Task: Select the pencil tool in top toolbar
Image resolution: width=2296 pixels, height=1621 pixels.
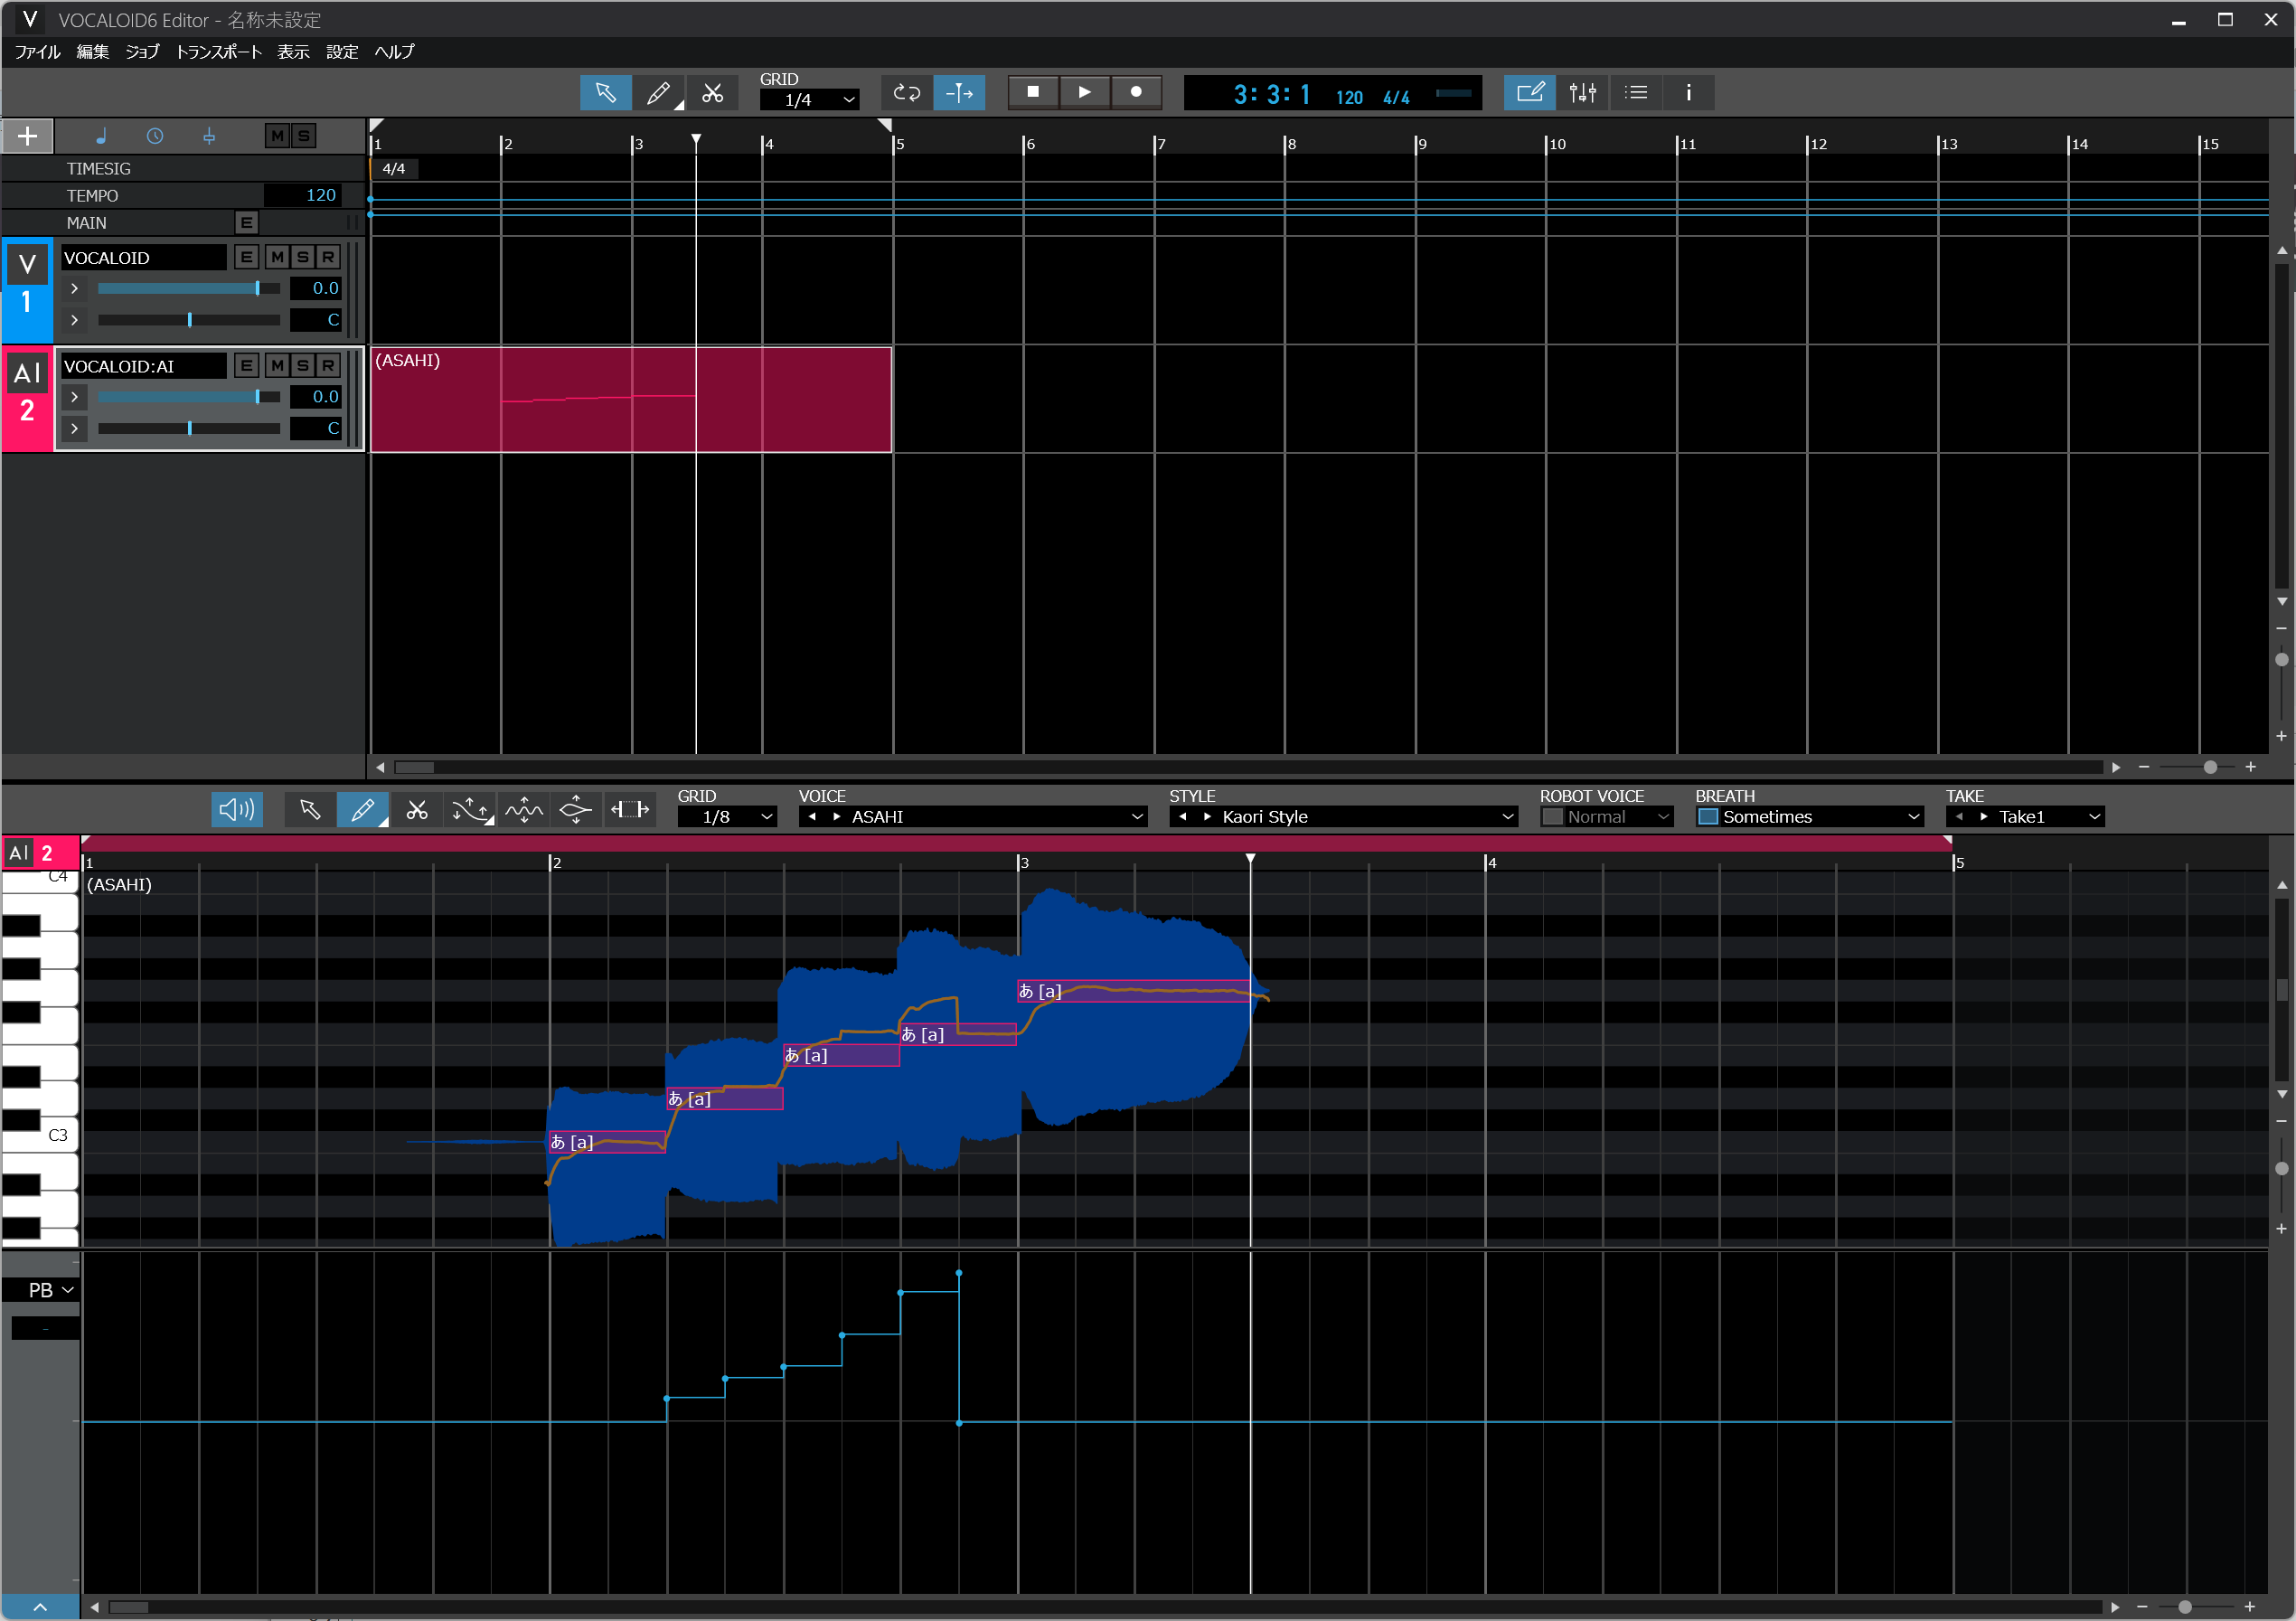Action: 658,93
